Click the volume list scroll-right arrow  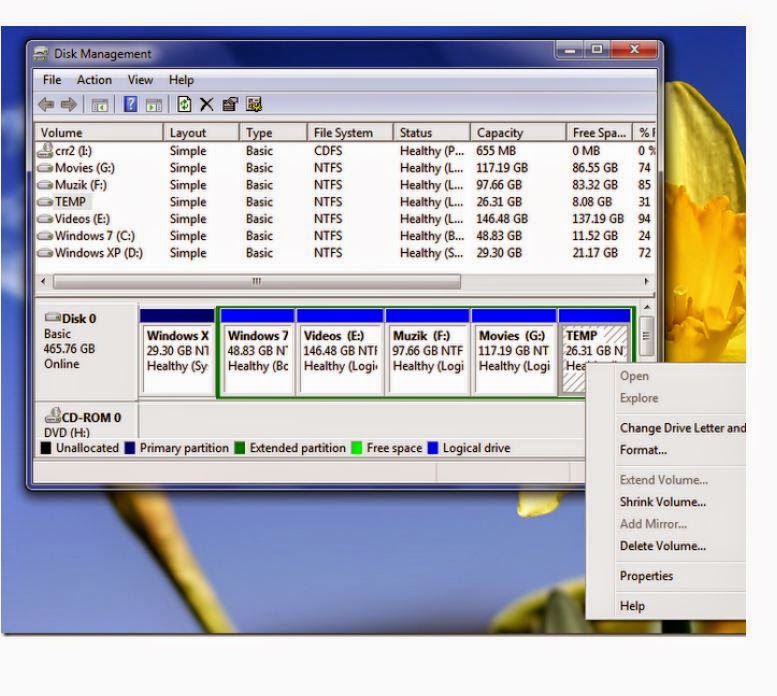point(646,281)
